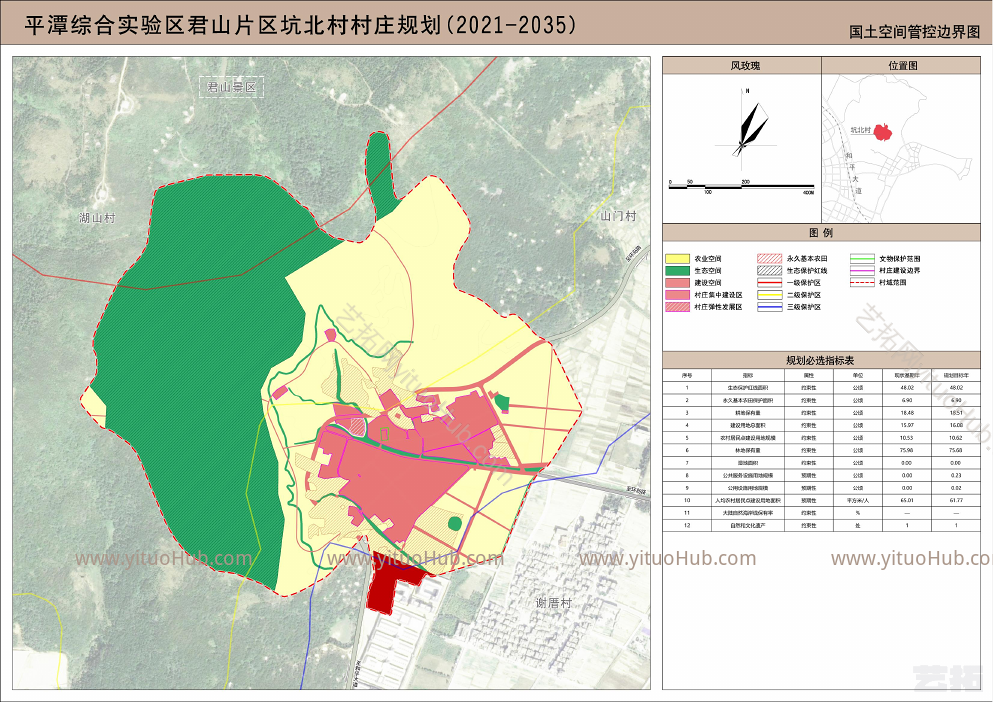The width and height of the screenshot is (993, 702).
Task: Click the 10.62 target value in row 5
Action: (x=956, y=438)
